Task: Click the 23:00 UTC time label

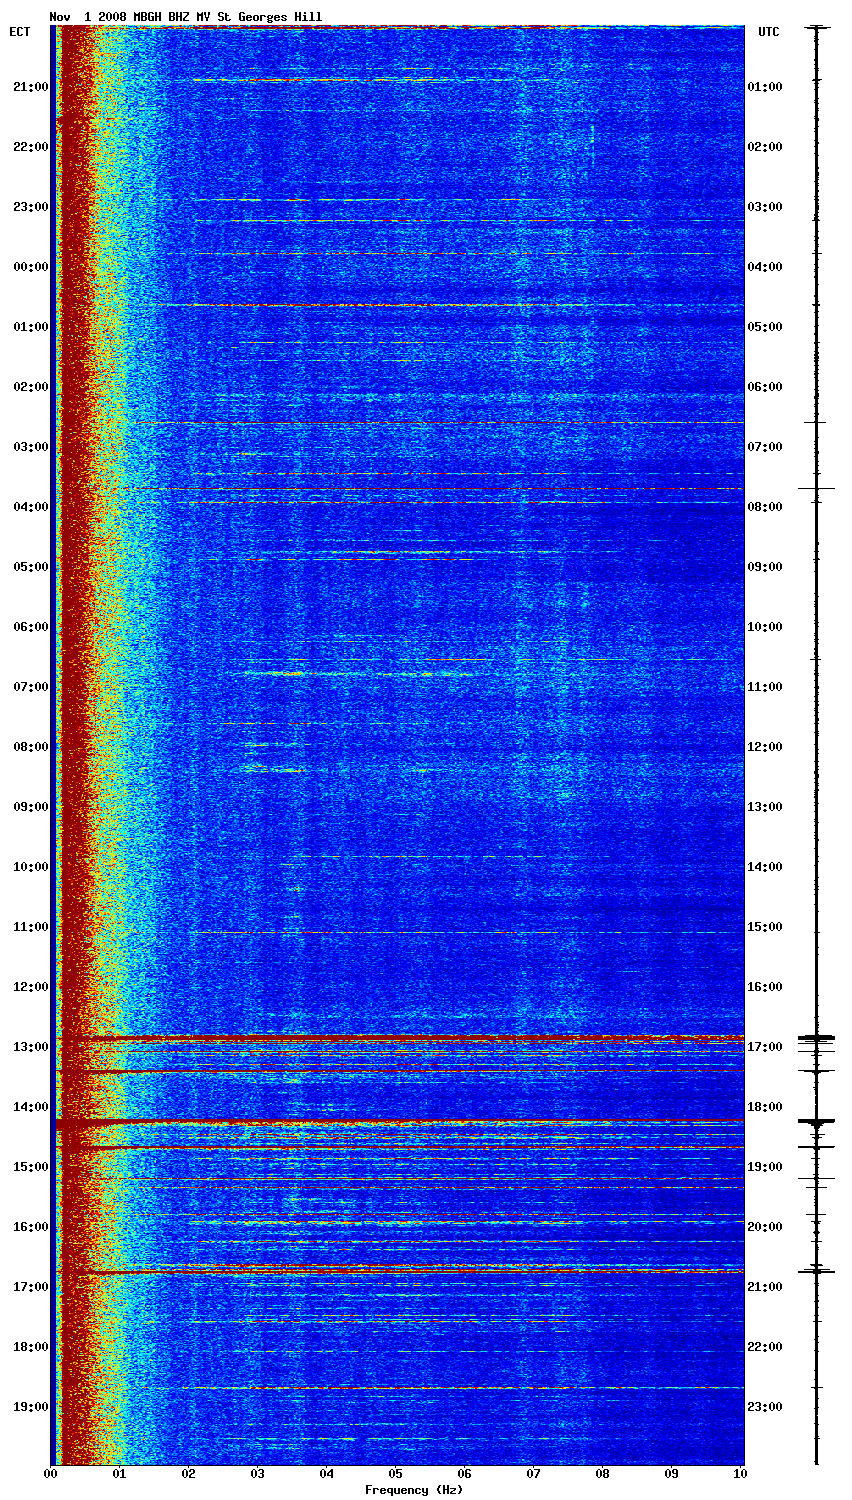Action: pyautogui.click(x=765, y=1407)
